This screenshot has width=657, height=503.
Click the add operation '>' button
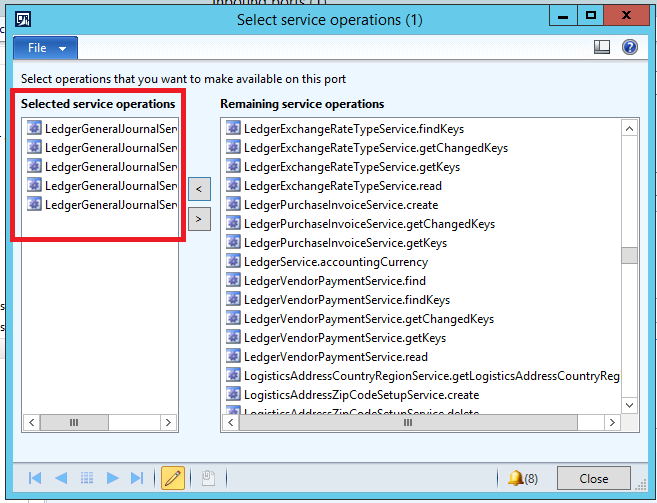pos(199,219)
